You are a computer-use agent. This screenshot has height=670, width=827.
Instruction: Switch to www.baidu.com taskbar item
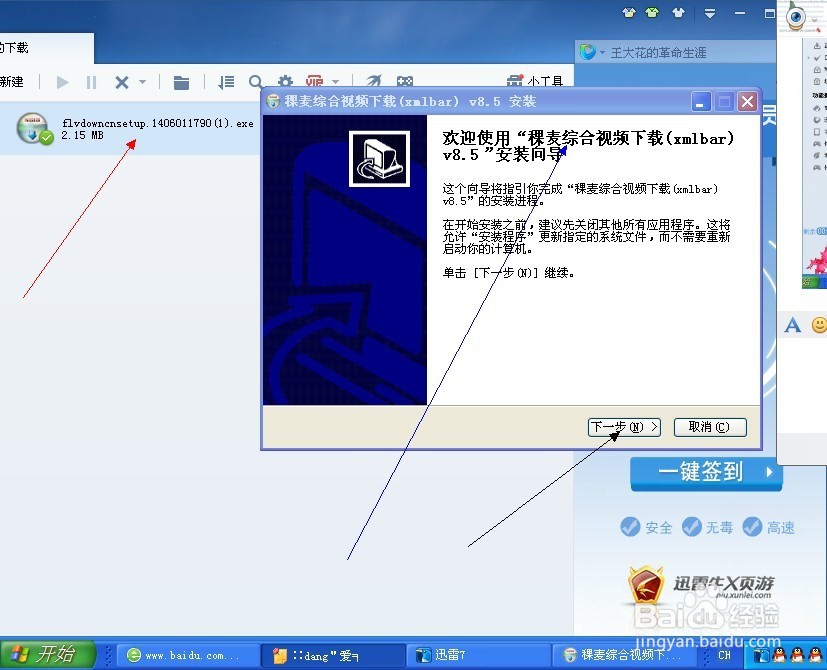point(187,656)
